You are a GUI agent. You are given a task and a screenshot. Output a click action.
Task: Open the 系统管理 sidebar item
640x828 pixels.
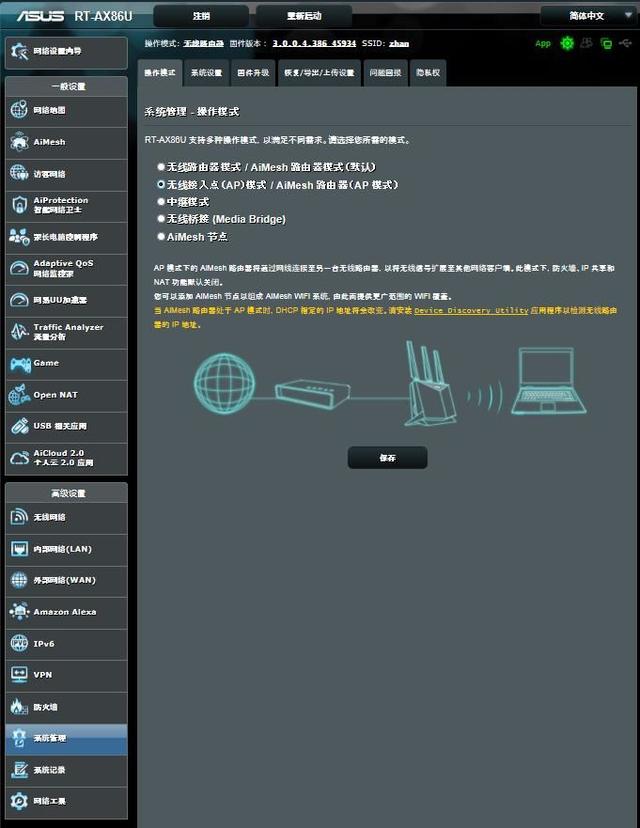click(x=67, y=738)
